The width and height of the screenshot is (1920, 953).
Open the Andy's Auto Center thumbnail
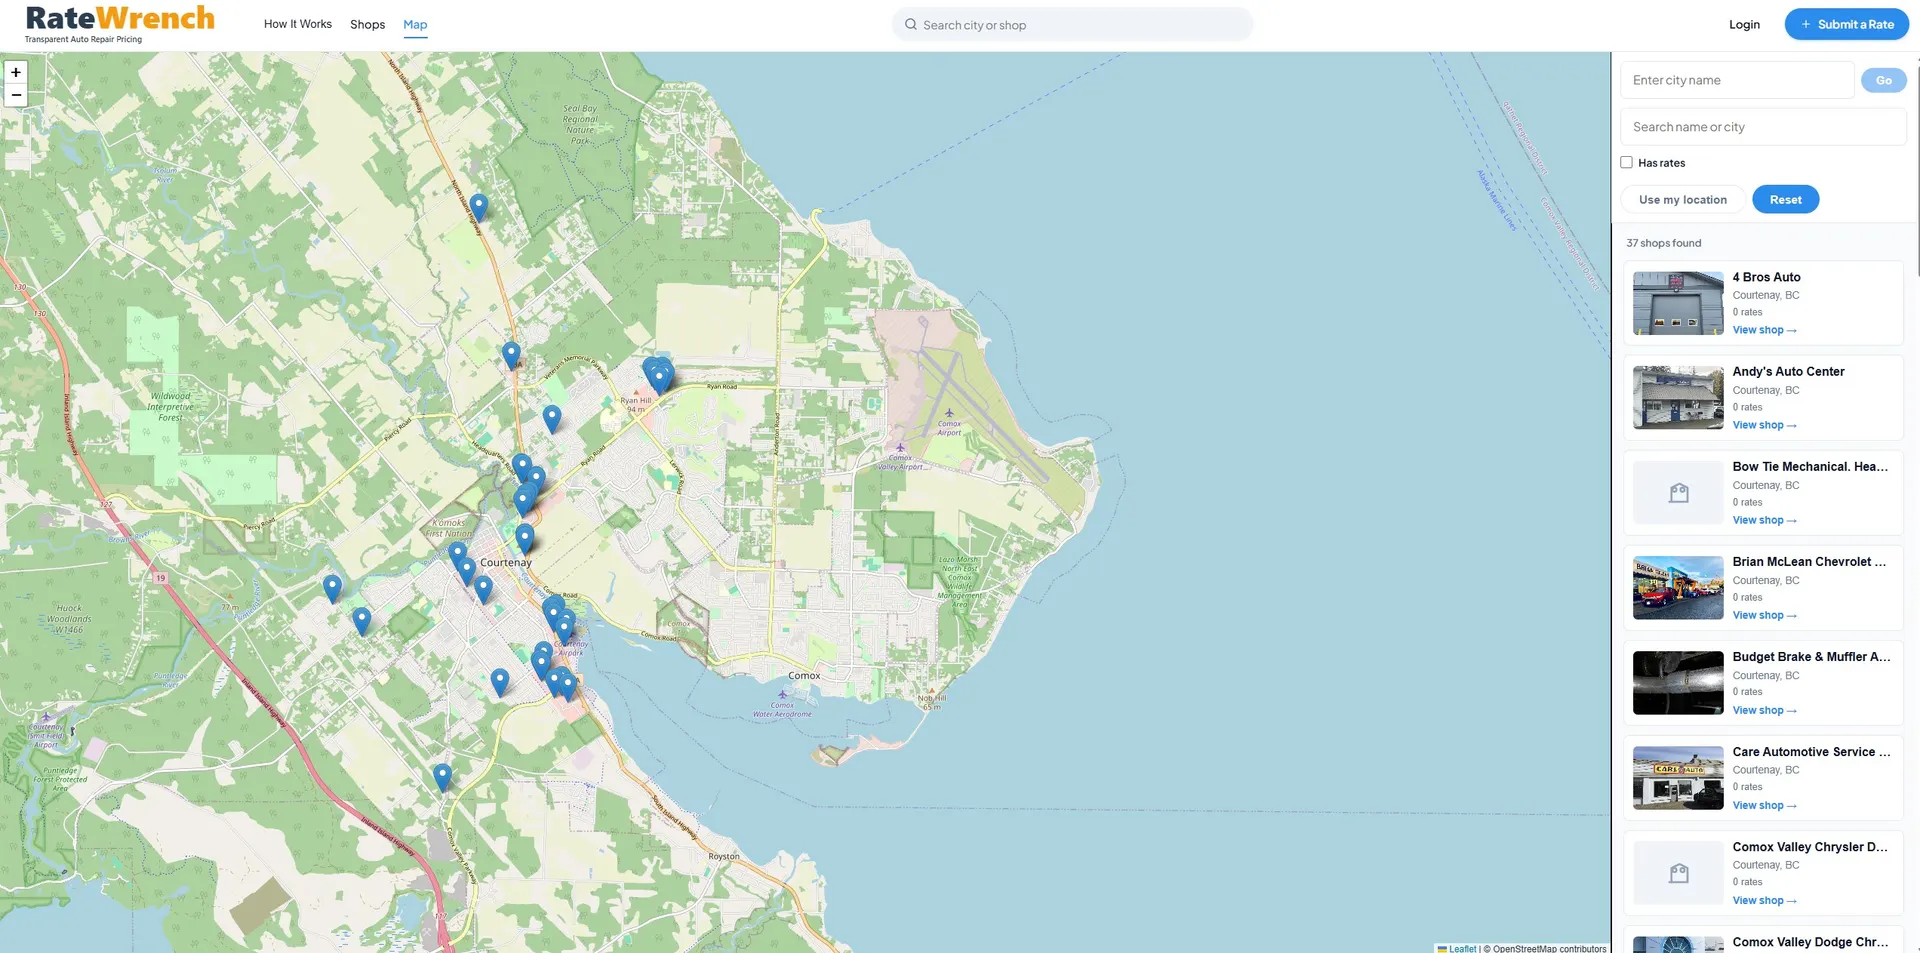click(x=1678, y=397)
